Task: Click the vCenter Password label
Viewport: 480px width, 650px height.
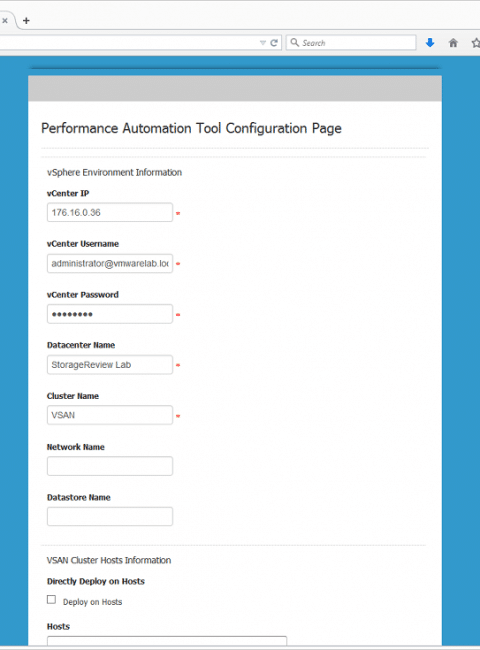Action: pos(83,295)
